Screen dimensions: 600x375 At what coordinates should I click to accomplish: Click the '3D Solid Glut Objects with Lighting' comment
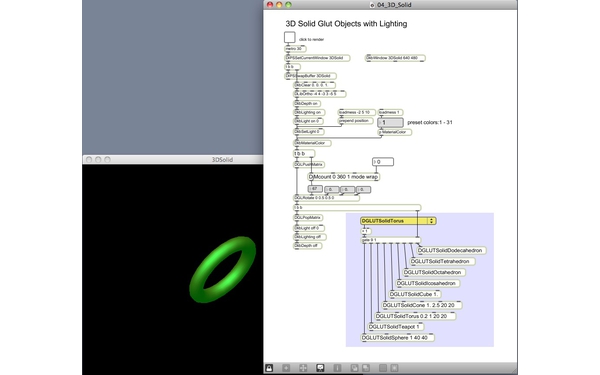point(346,24)
